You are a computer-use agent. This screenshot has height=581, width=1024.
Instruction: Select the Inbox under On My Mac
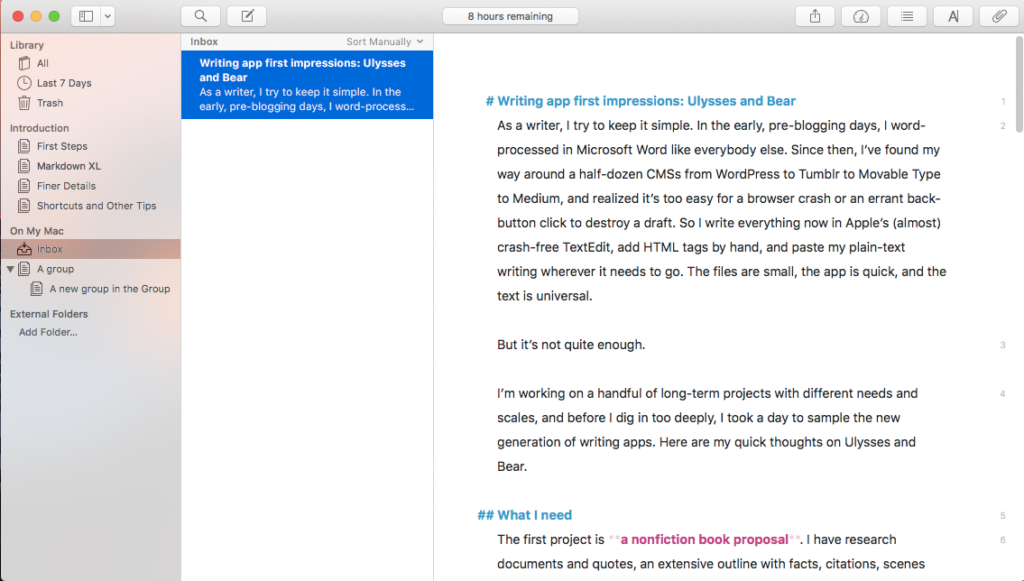[90, 249]
